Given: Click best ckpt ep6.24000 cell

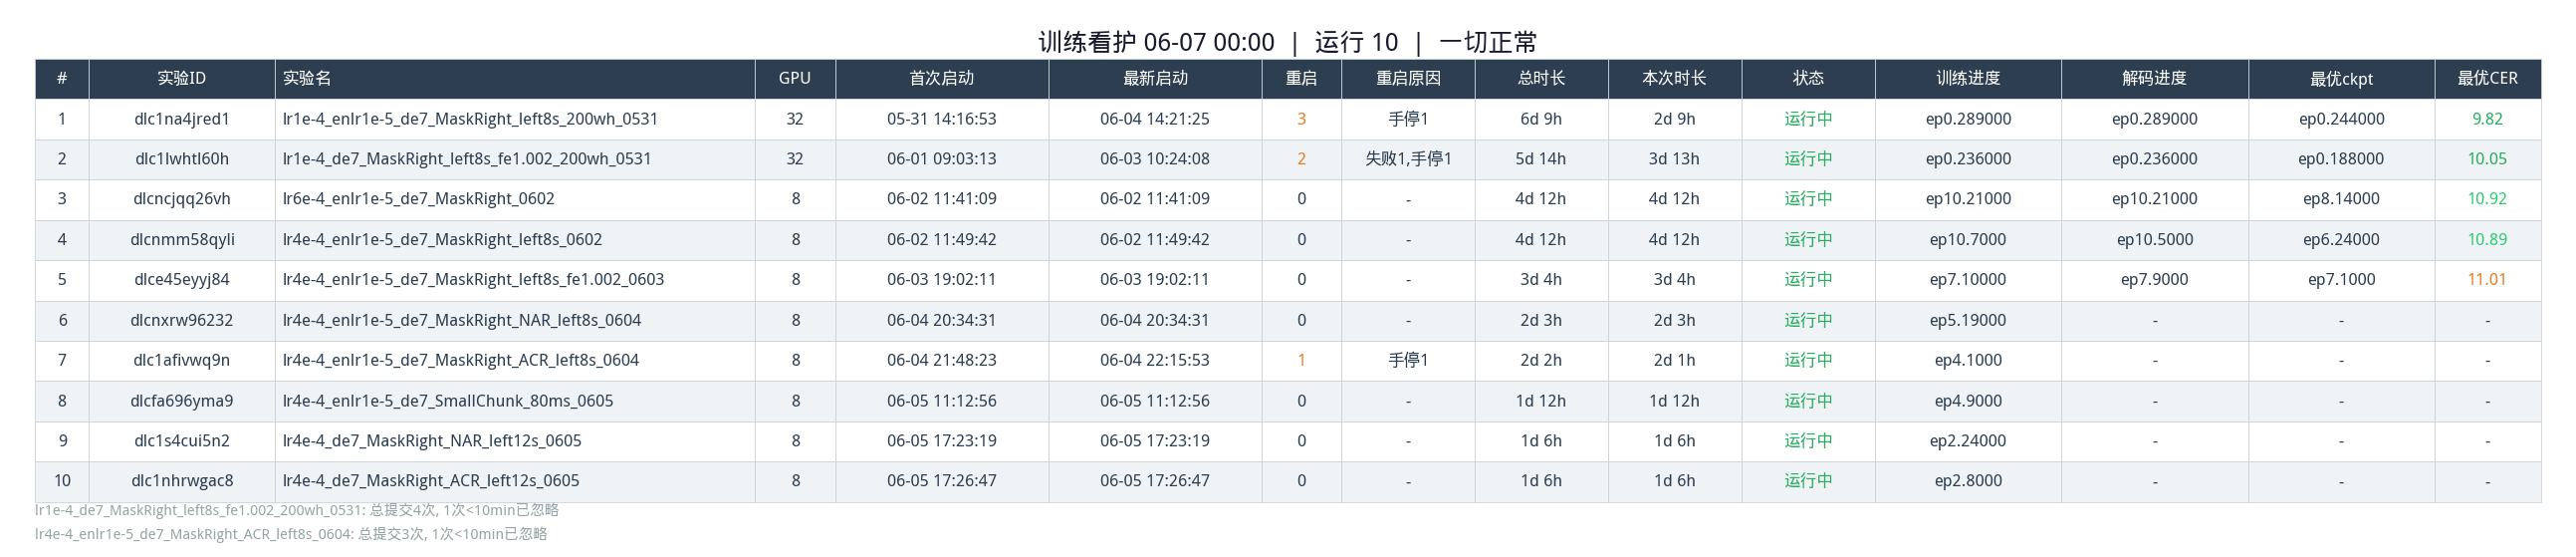Looking at the screenshot, I should tap(2341, 240).
